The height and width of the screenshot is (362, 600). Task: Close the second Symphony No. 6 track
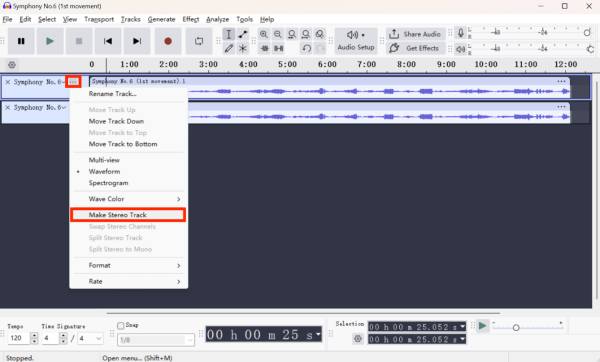(x=7, y=108)
